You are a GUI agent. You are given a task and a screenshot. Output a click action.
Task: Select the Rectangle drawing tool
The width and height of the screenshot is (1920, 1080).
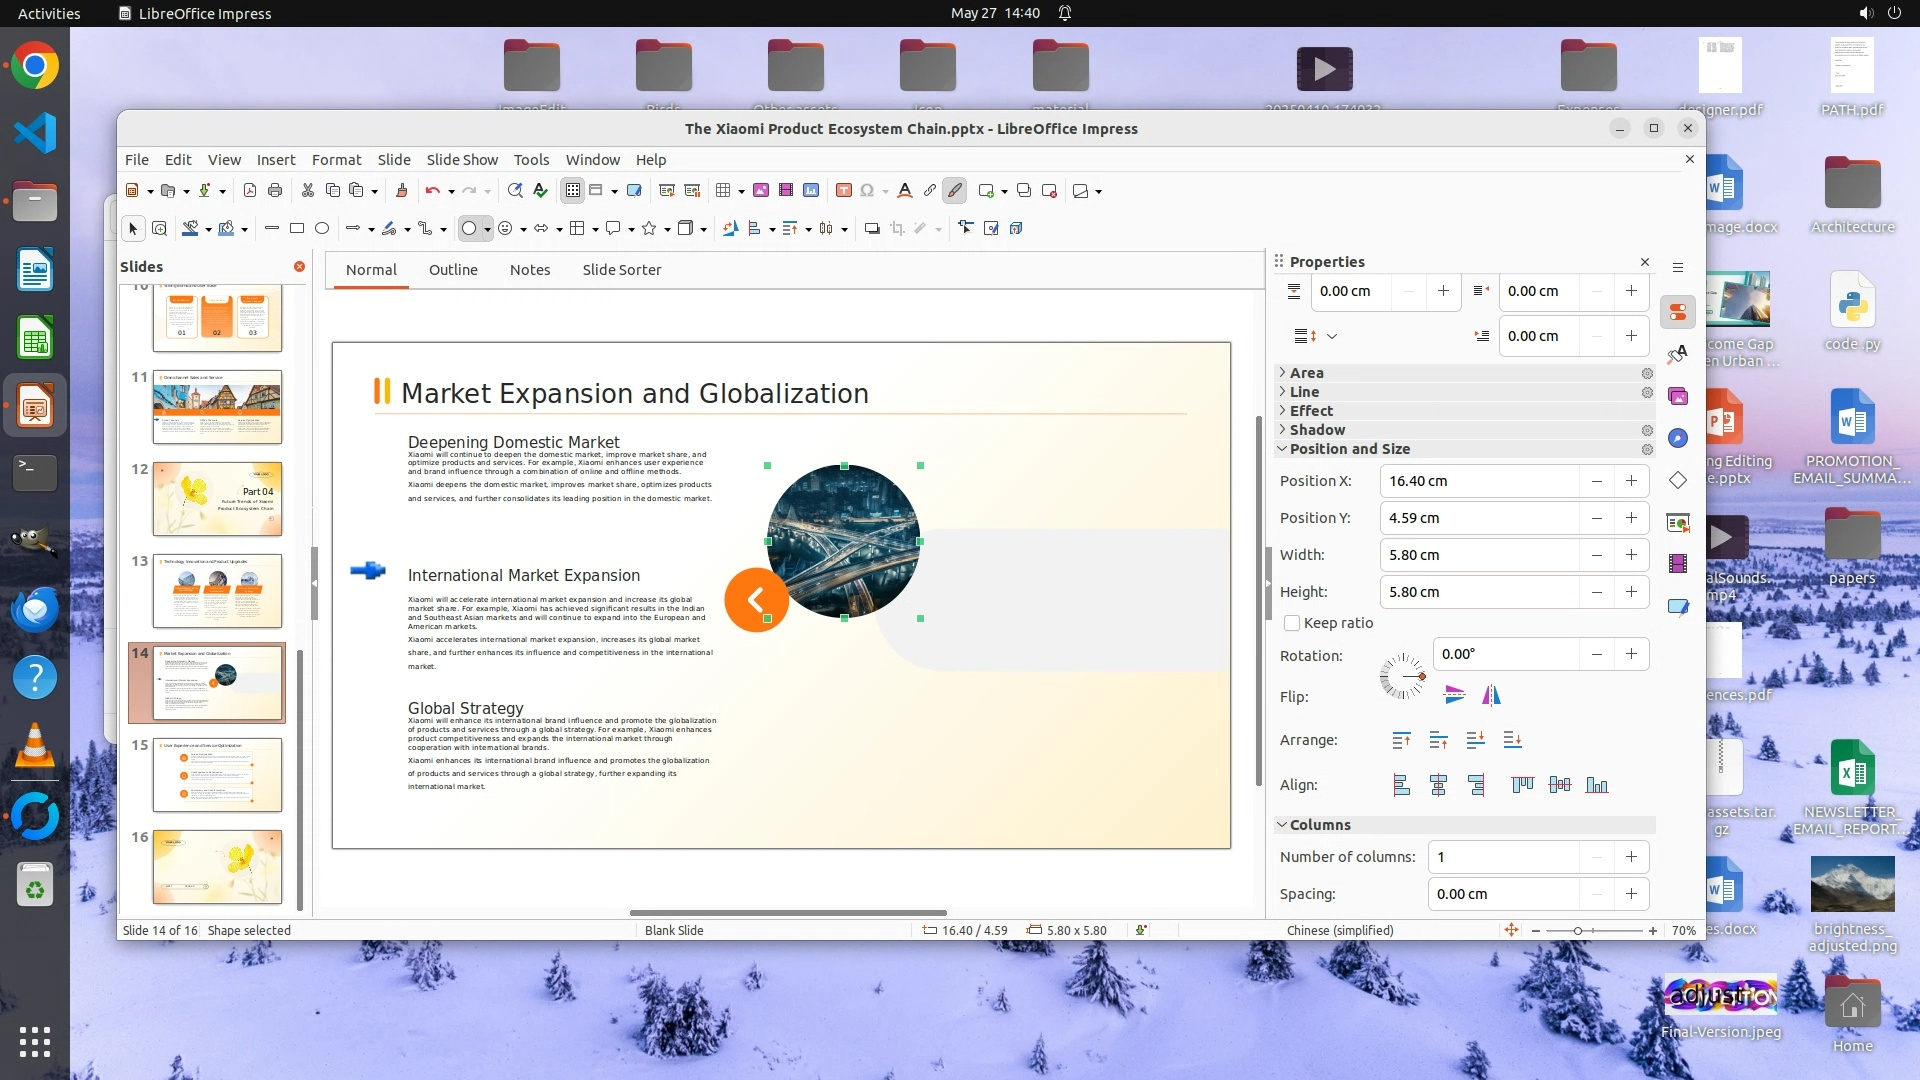click(x=297, y=228)
